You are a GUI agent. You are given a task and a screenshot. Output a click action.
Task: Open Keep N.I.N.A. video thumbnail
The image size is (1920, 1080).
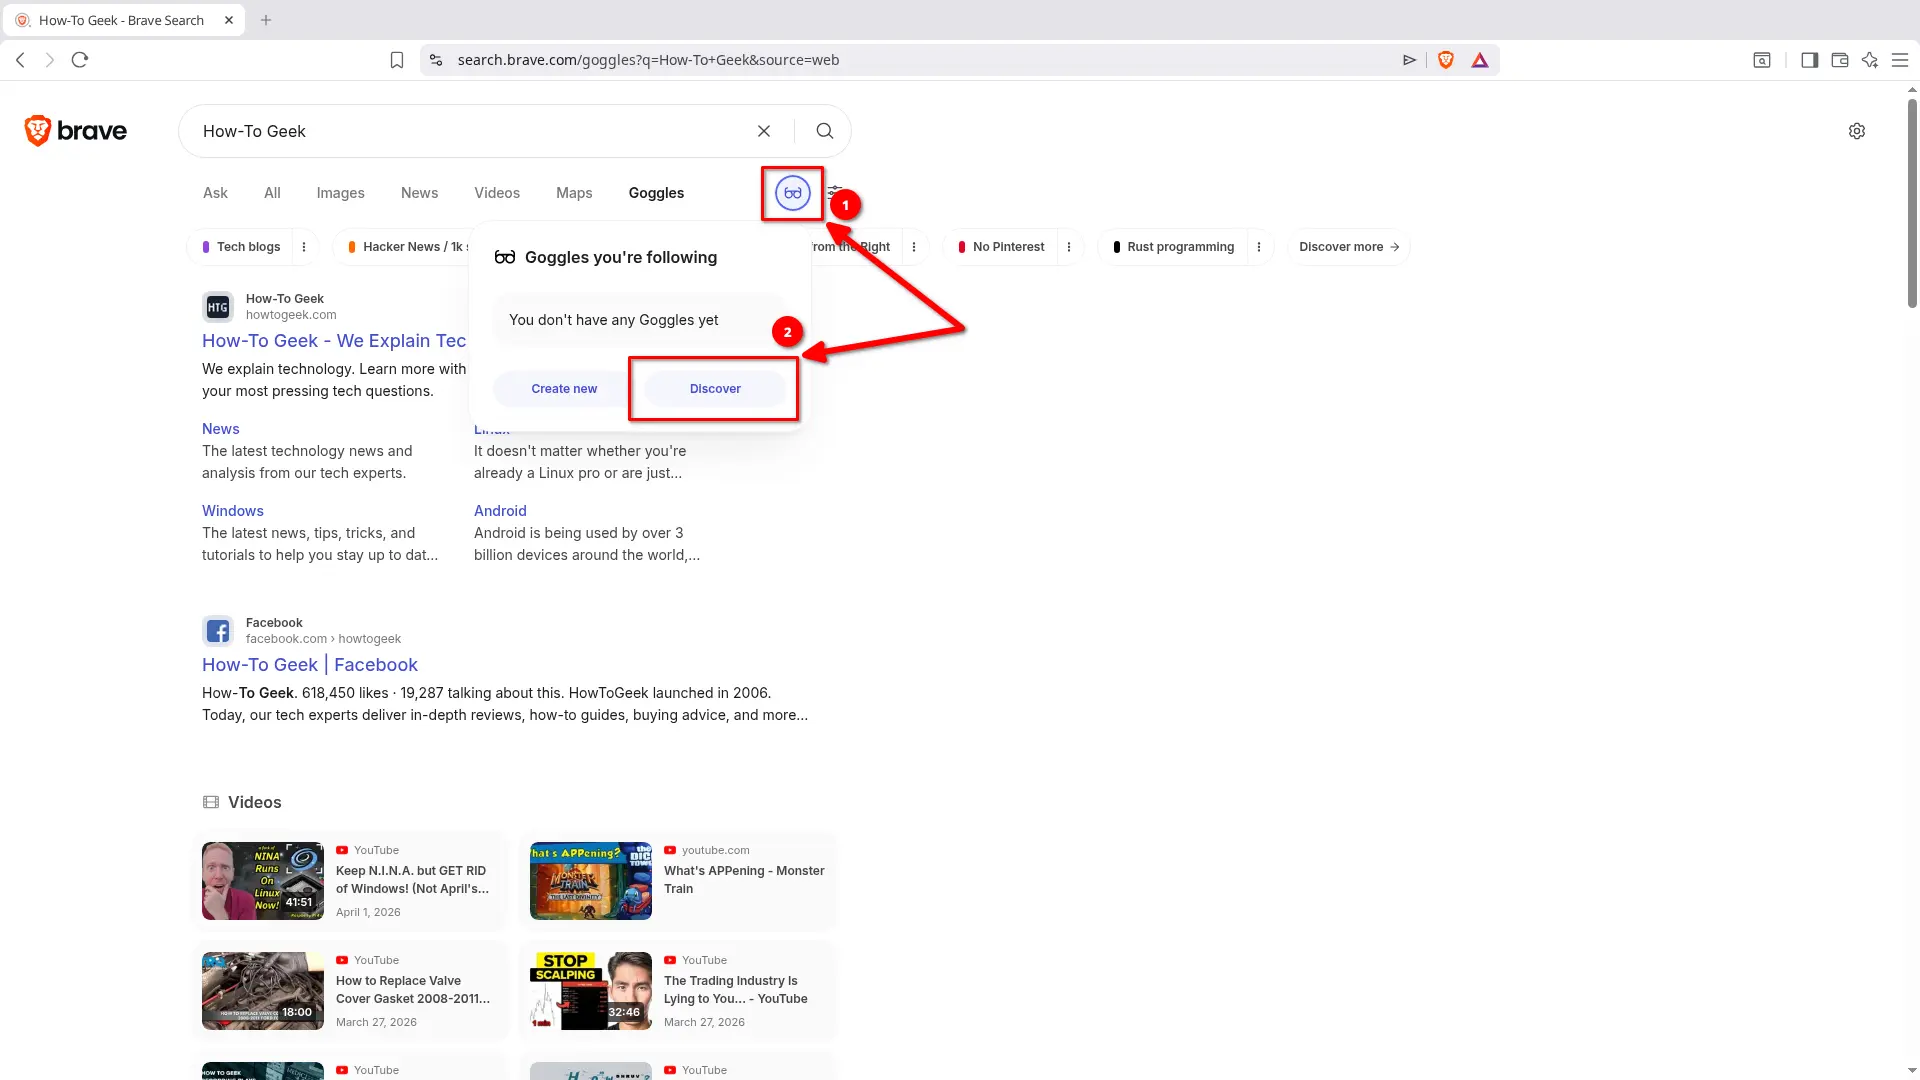point(263,881)
